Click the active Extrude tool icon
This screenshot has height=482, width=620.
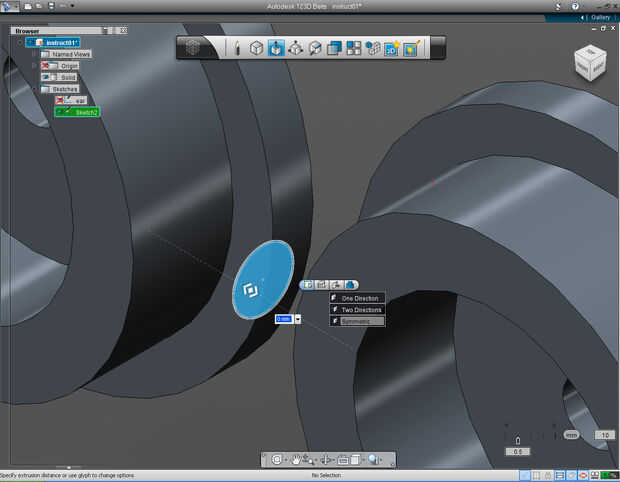tap(276, 48)
